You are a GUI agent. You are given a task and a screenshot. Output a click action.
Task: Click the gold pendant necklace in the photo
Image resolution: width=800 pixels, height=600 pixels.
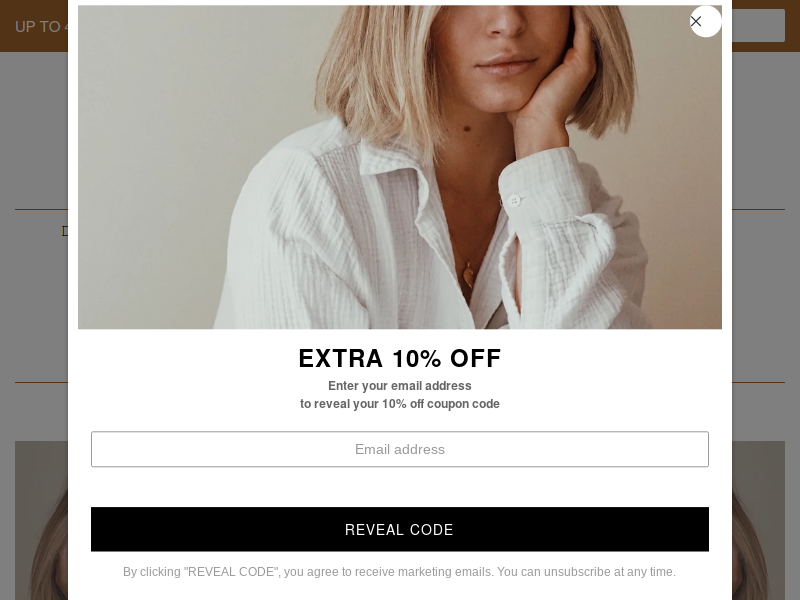click(x=468, y=276)
